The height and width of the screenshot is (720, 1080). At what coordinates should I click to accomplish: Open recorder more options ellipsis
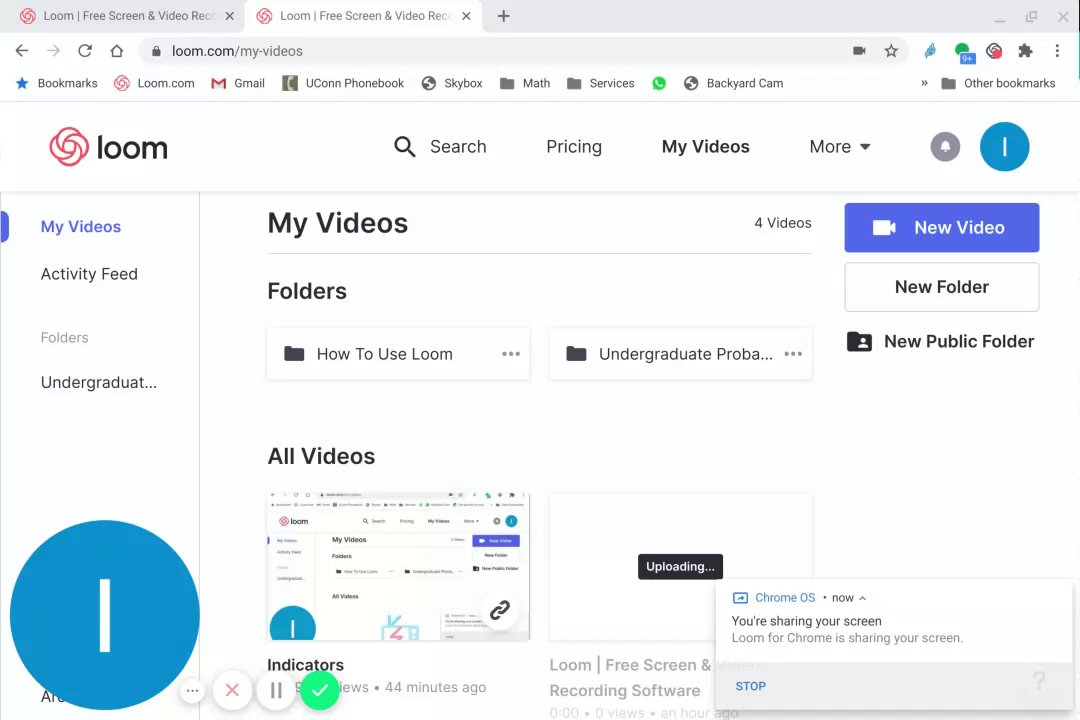tap(192, 690)
